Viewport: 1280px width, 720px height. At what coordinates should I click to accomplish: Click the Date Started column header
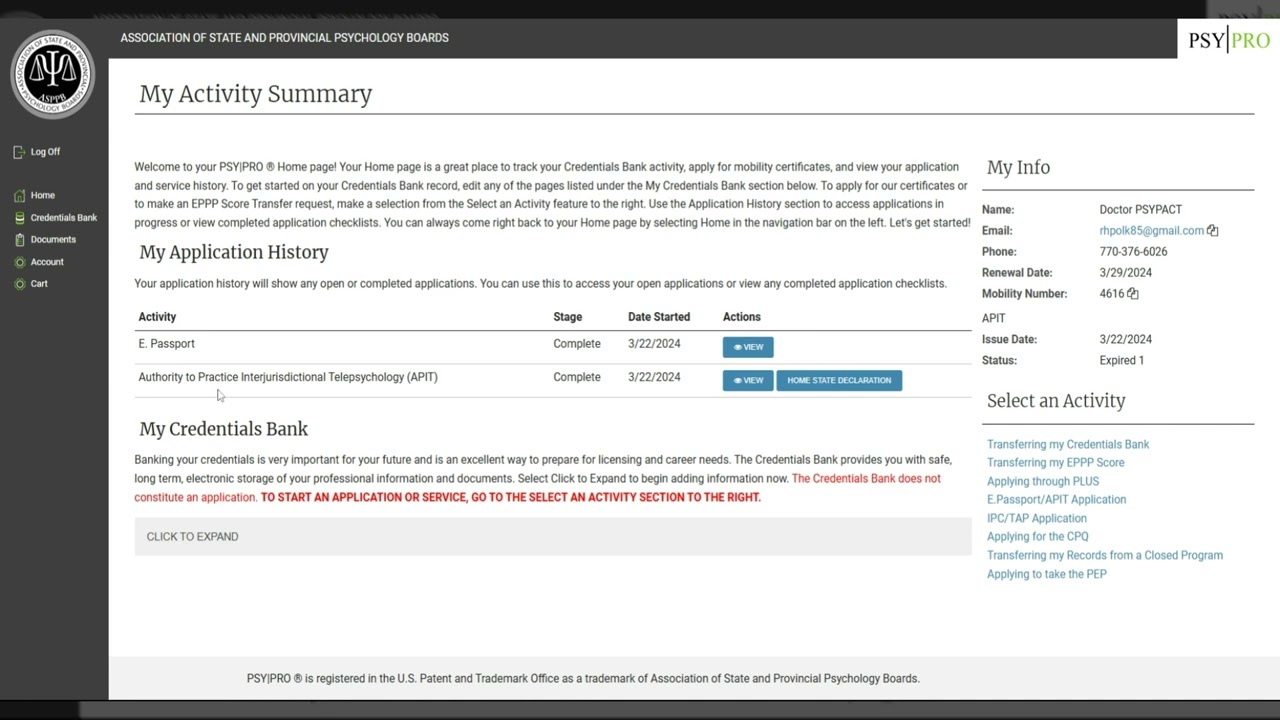tap(659, 317)
